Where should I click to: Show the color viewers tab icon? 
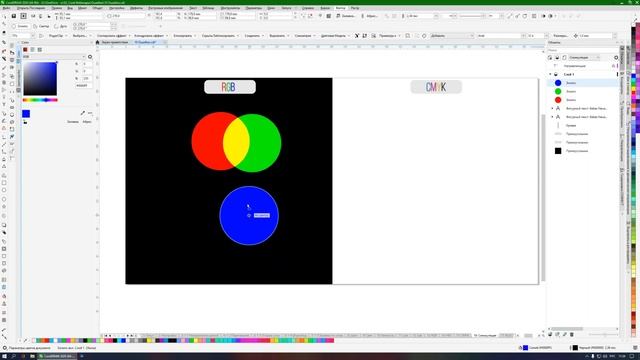[25, 49]
